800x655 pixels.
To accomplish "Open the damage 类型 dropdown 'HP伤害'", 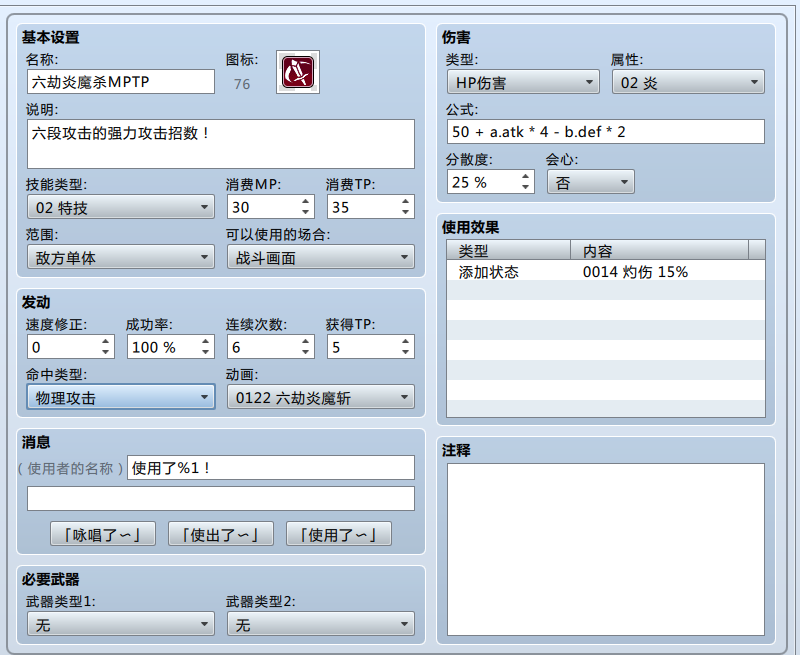I will pyautogui.click(x=523, y=82).
